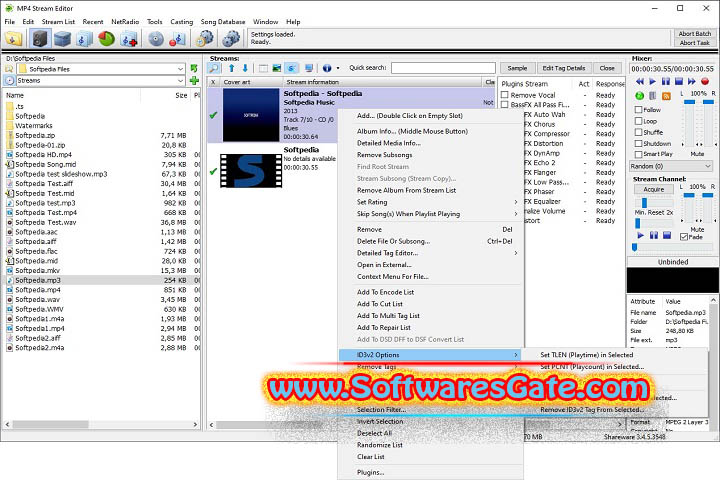Open the gears settings toolbar icon
720x480 pixels.
coord(231,39)
